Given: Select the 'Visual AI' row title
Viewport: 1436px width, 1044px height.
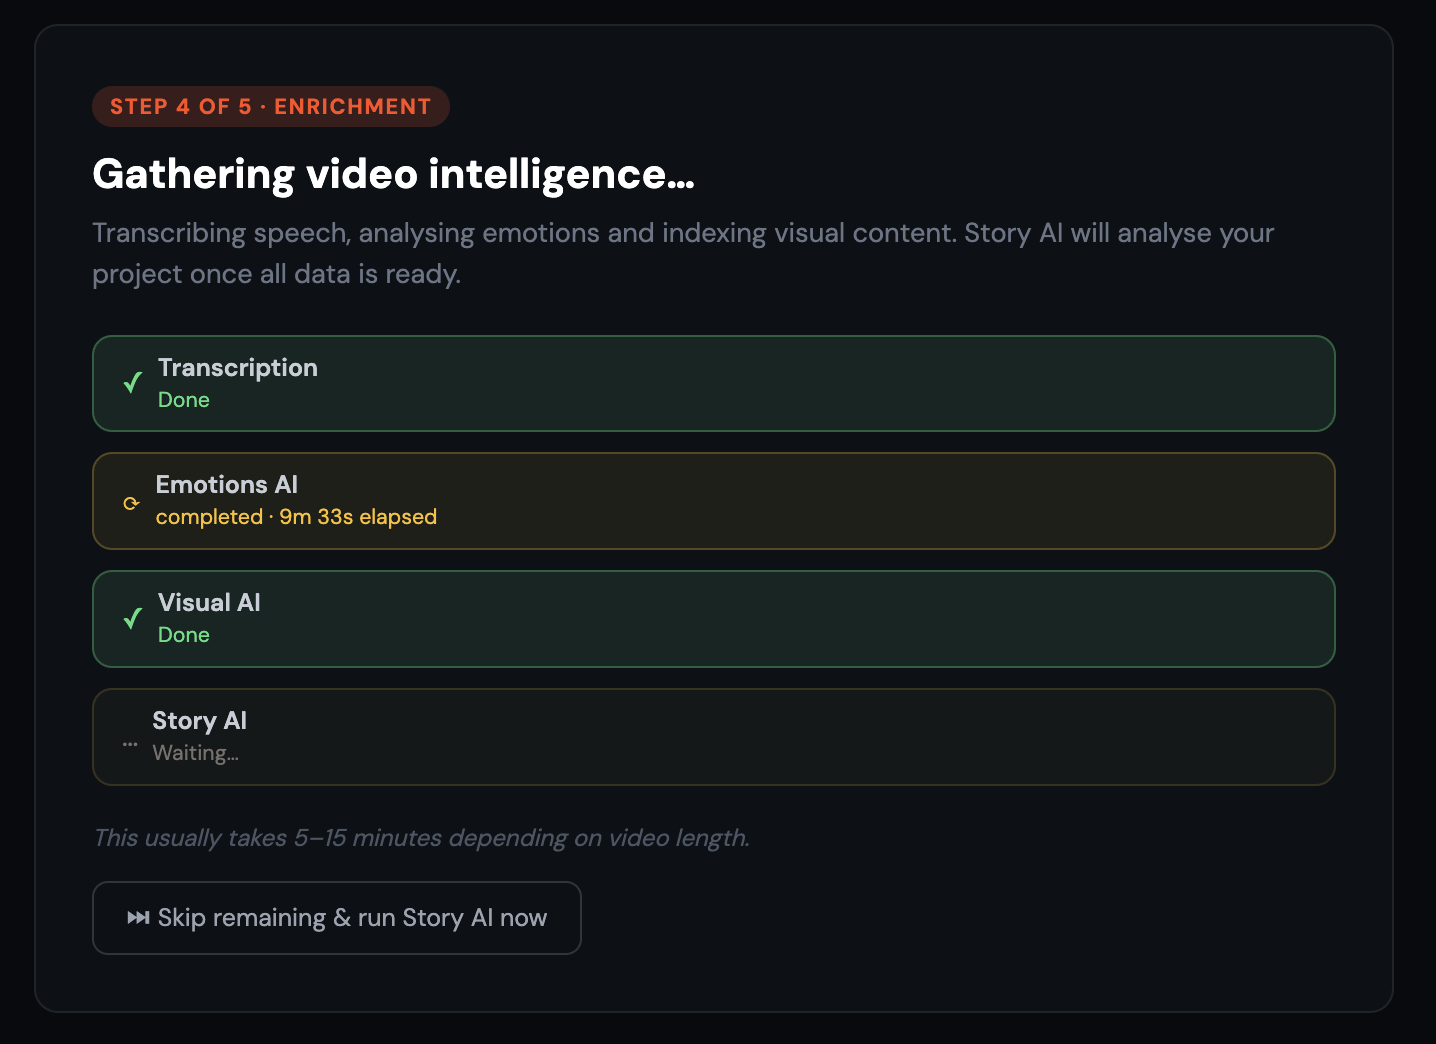Looking at the screenshot, I should click(209, 603).
